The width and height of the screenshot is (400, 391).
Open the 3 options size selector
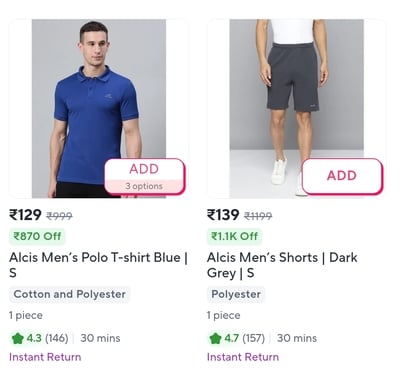pyautogui.click(x=144, y=186)
